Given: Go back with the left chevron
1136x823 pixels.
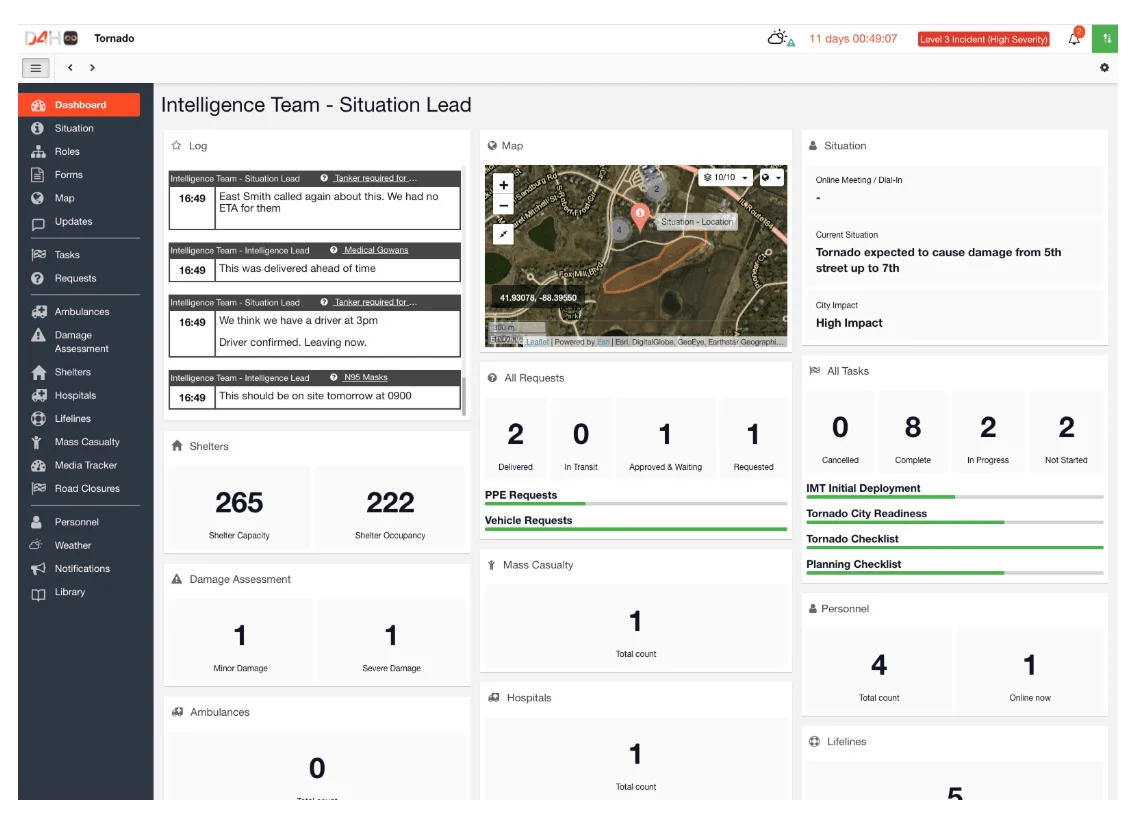Looking at the screenshot, I should point(70,67).
